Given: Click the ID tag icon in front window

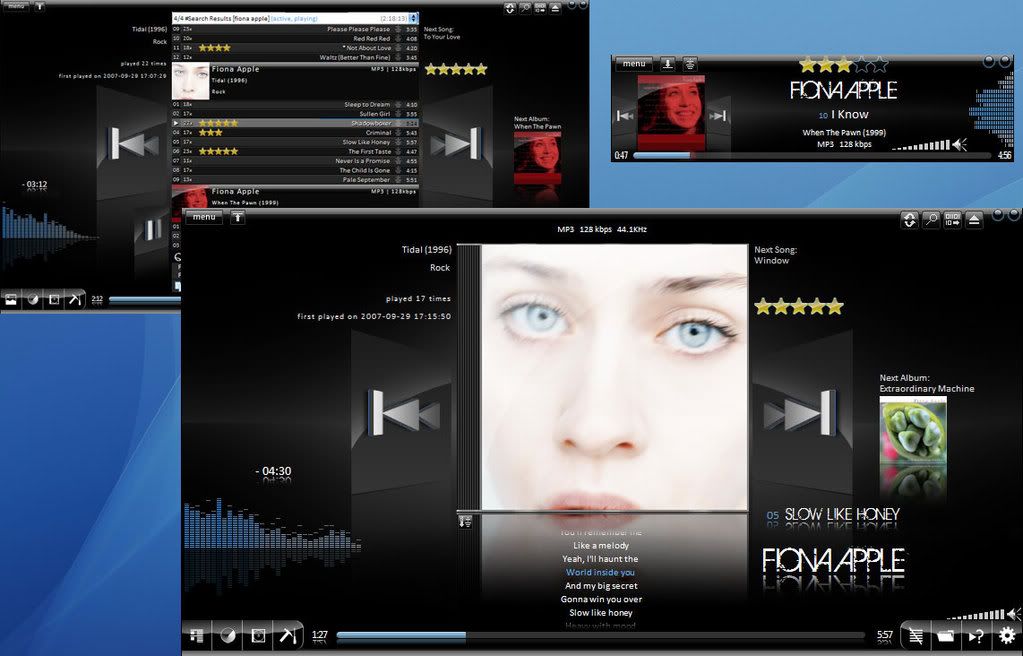Looking at the screenshot, I should click(953, 220).
